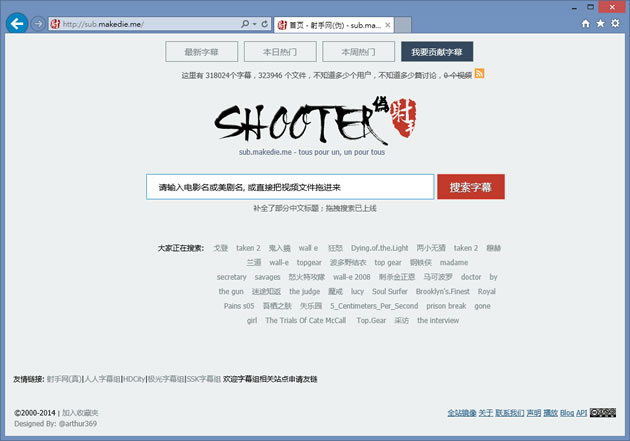
Task: Open browser Tools gear icon
Action: click(x=615, y=23)
